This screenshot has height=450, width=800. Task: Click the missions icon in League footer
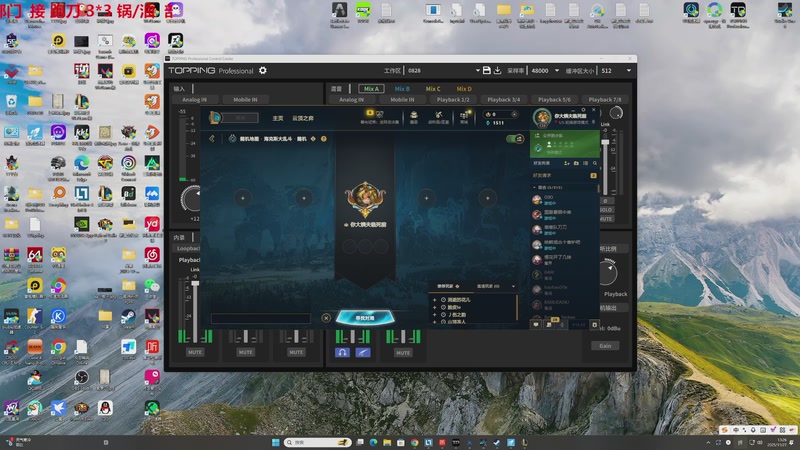549,324
